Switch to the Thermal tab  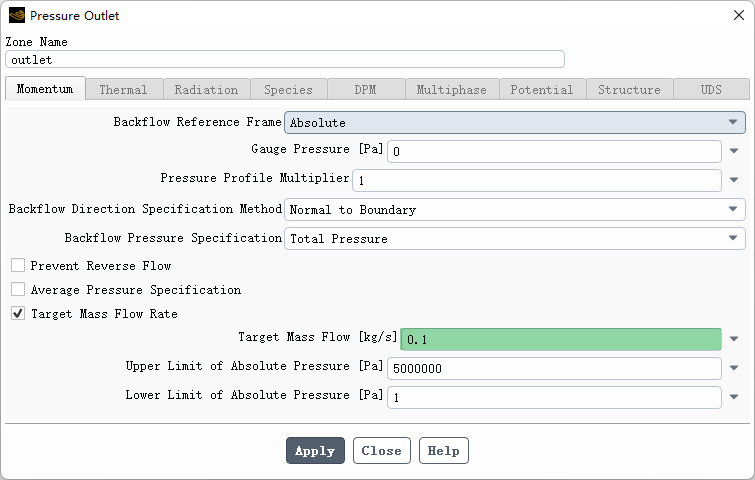tap(123, 90)
